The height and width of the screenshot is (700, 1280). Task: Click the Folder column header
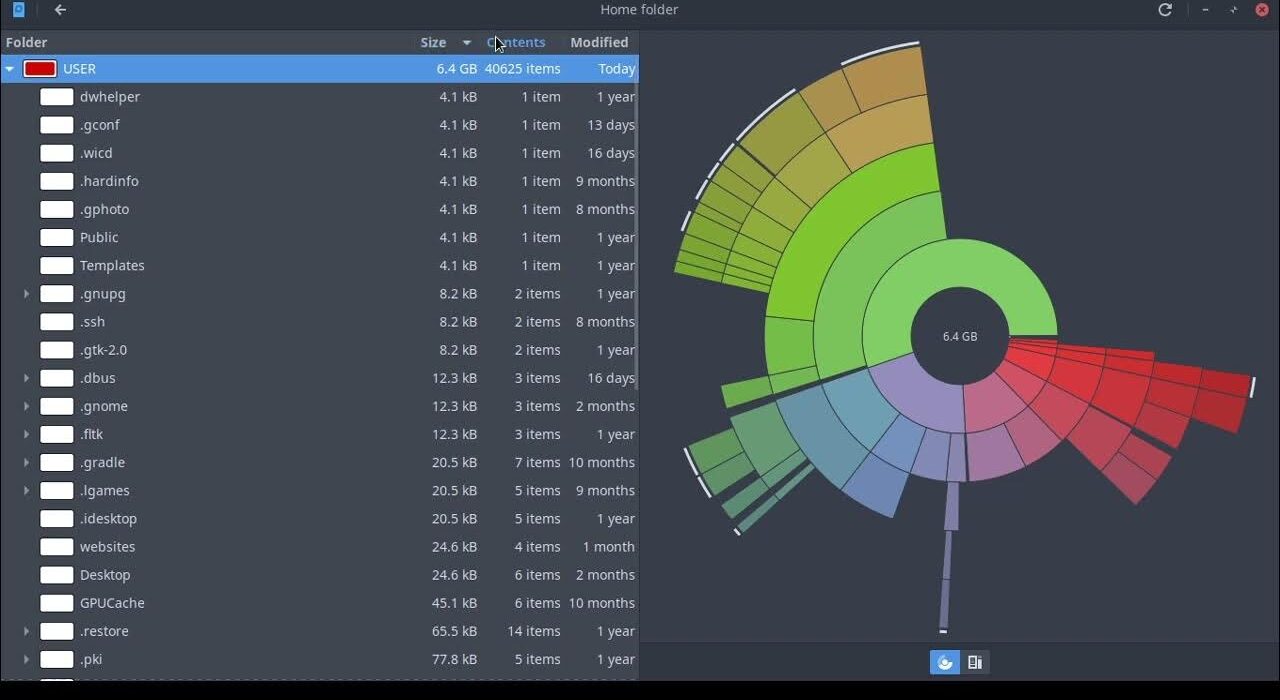[x=27, y=42]
